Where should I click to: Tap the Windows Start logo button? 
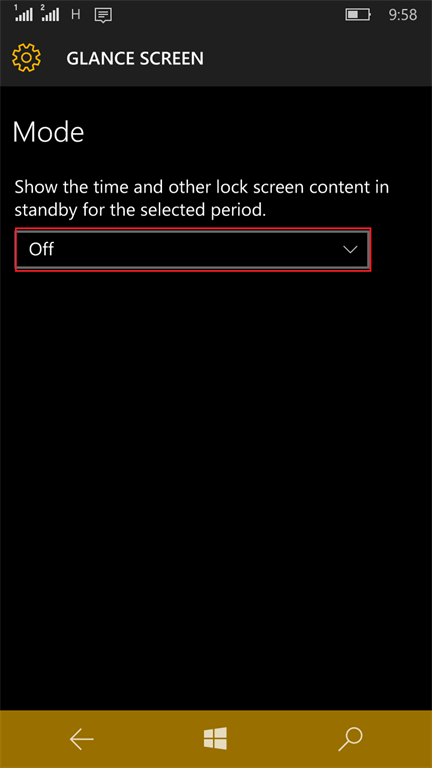click(x=216, y=739)
